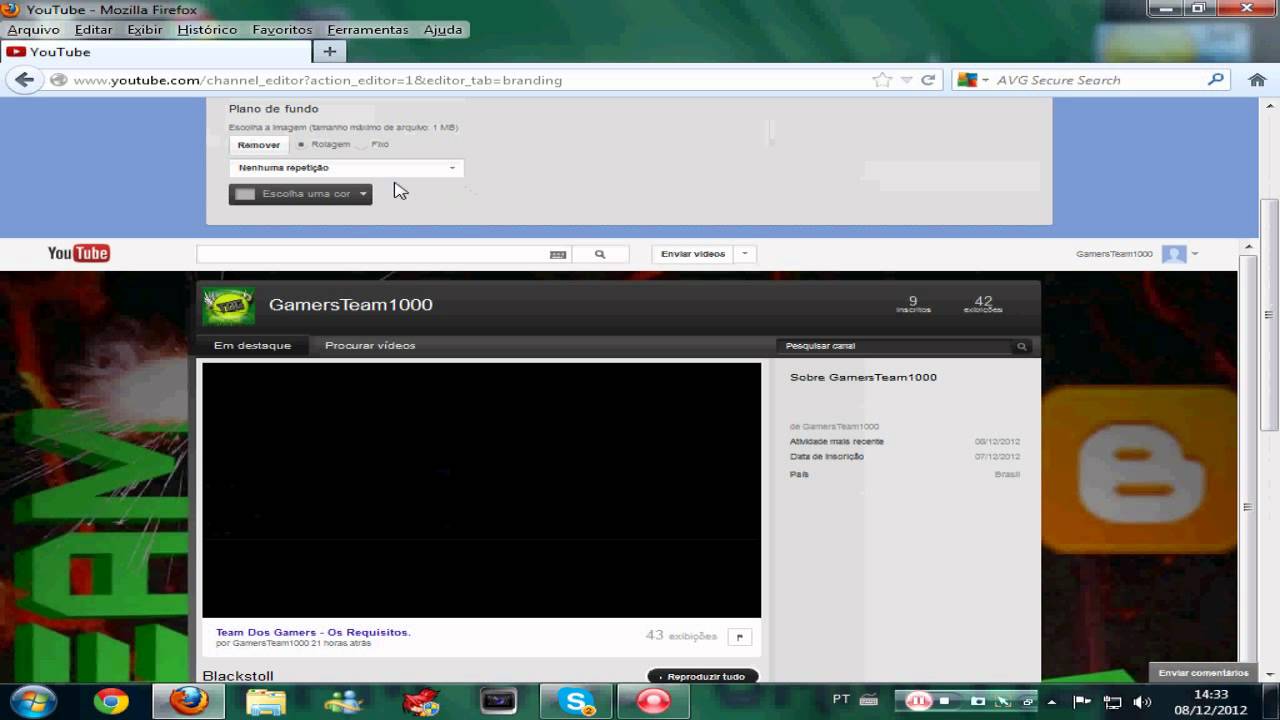Show hidden tray icons arrow

coord(1052,702)
